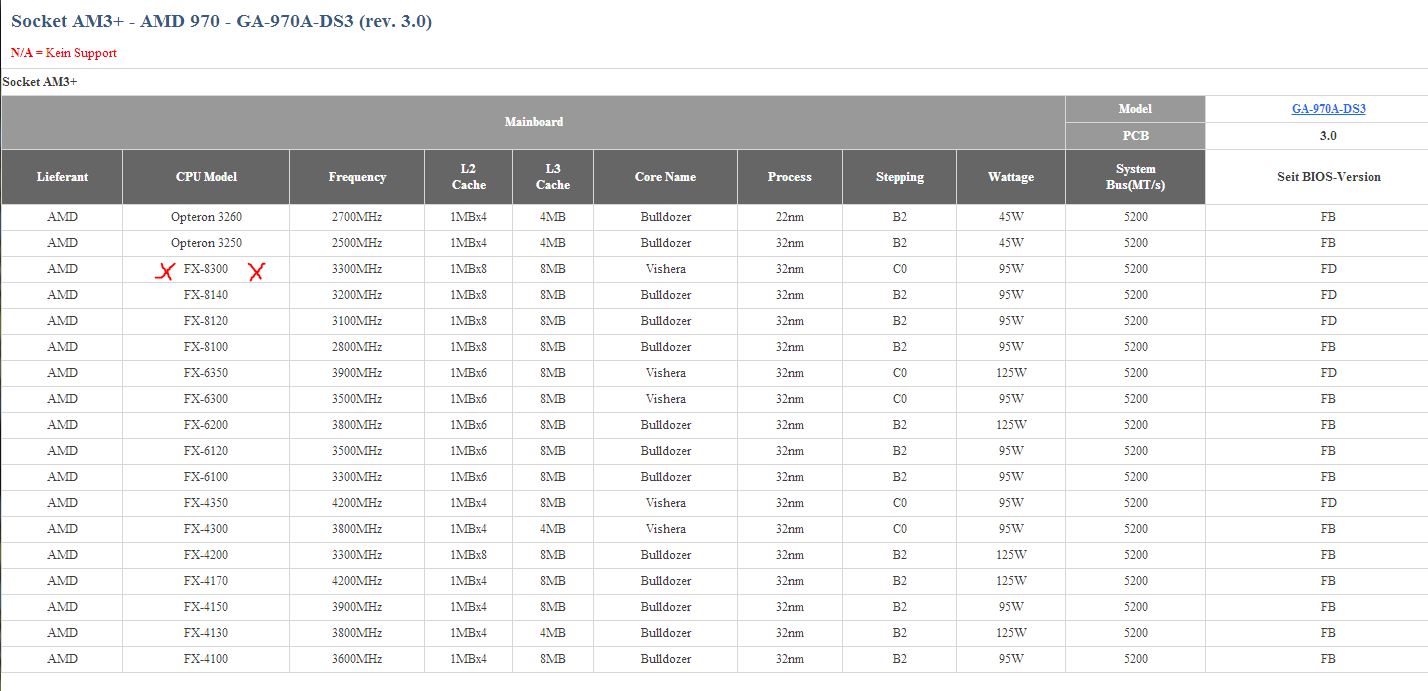Click the "L2 Cache" column header
Image resolution: width=1428 pixels, height=691 pixels.
pos(468,177)
